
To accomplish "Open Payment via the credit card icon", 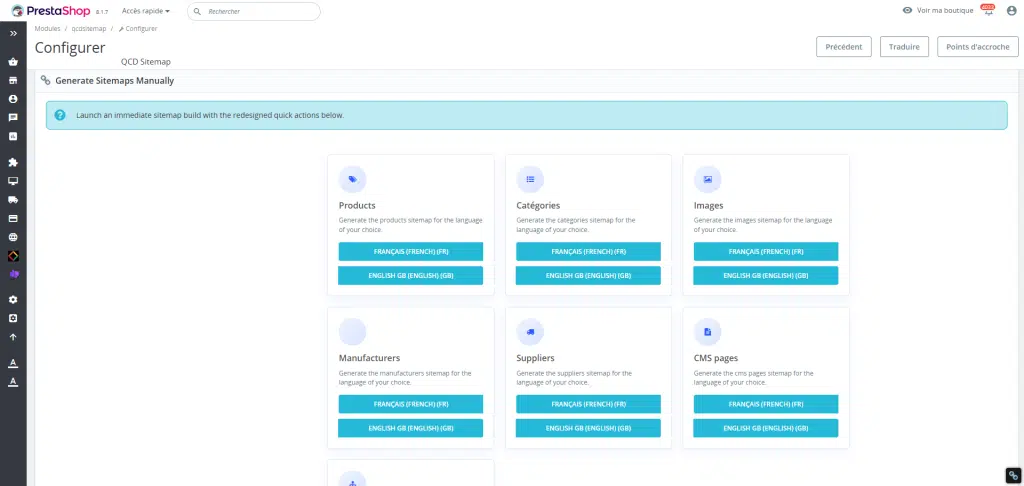I will pyautogui.click(x=13, y=218).
